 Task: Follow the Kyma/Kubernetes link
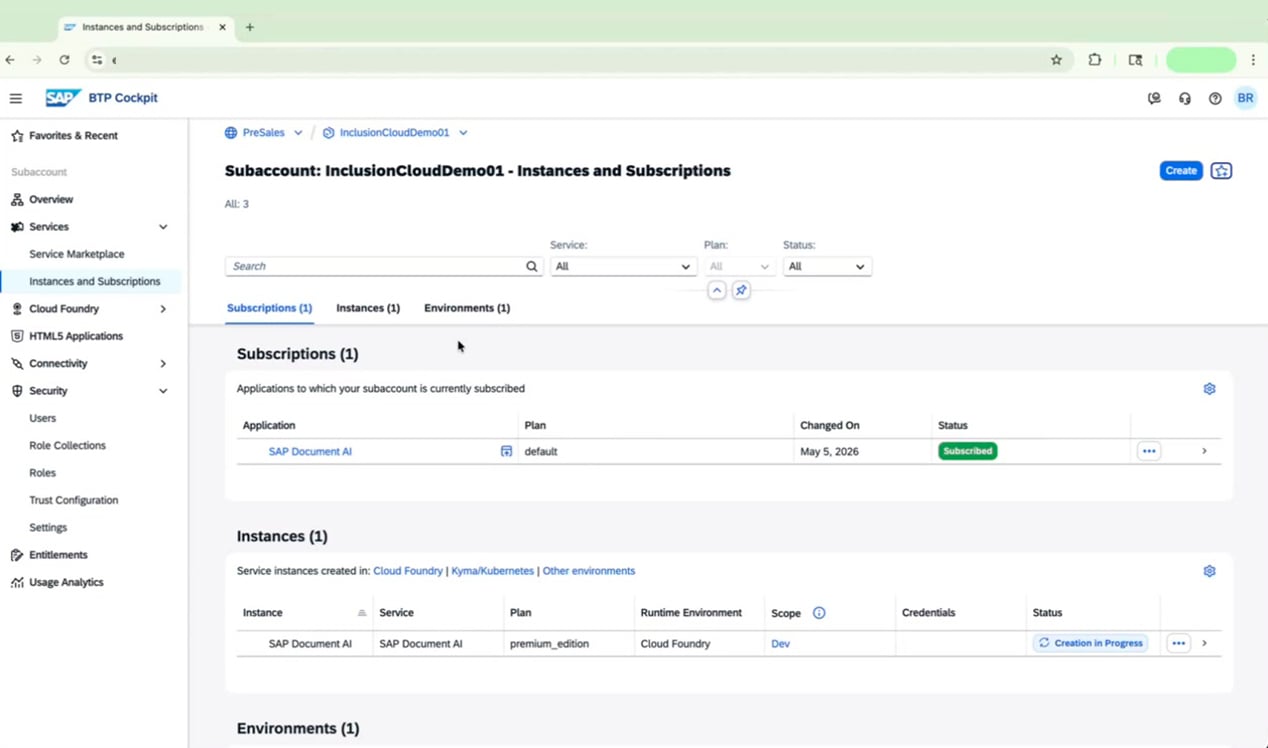[492, 571]
